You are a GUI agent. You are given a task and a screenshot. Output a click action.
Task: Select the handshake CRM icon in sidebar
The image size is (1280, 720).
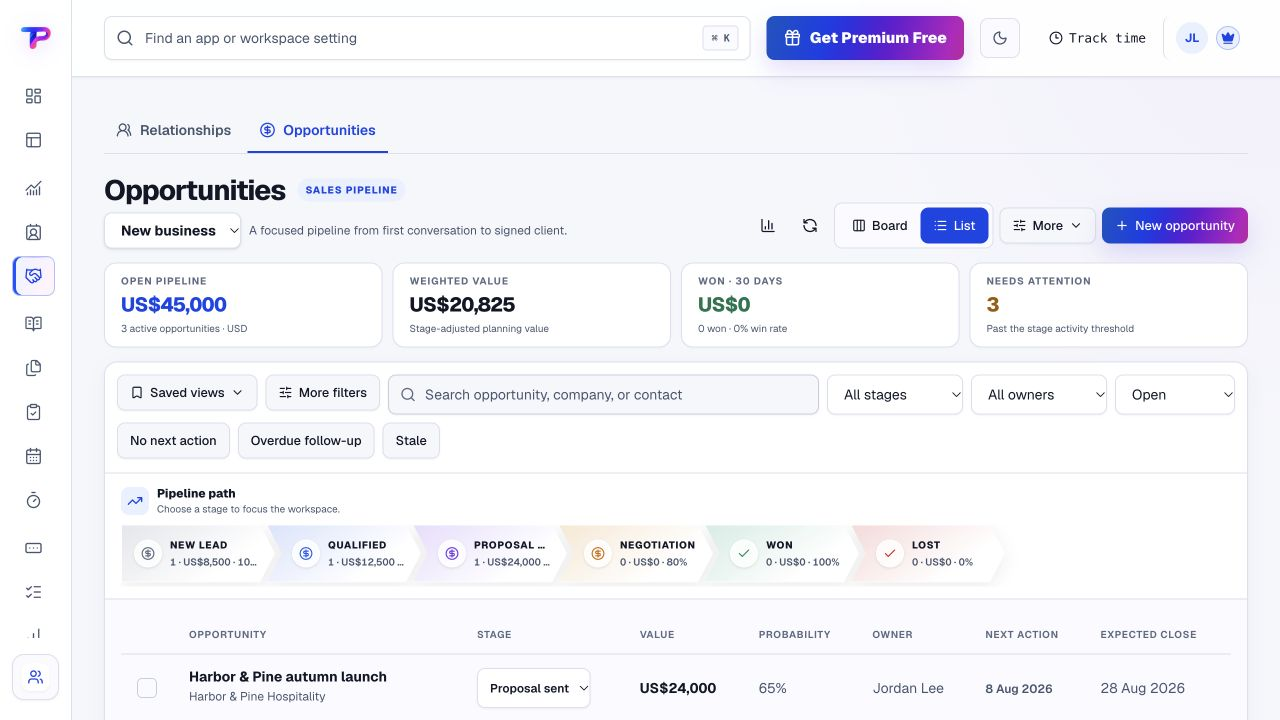[33, 276]
